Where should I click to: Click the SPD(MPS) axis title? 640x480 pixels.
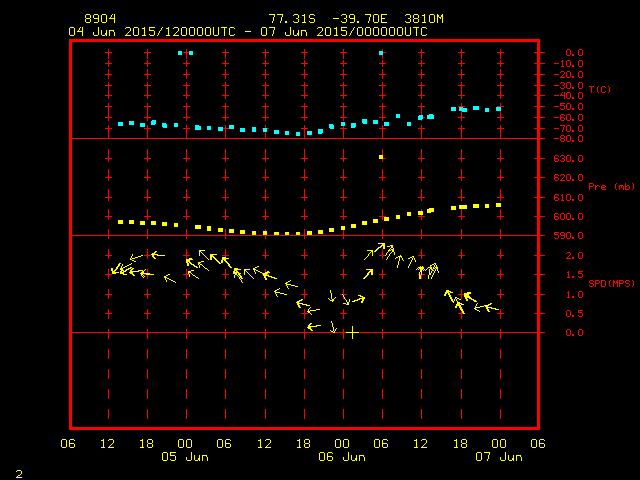click(611, 283)
